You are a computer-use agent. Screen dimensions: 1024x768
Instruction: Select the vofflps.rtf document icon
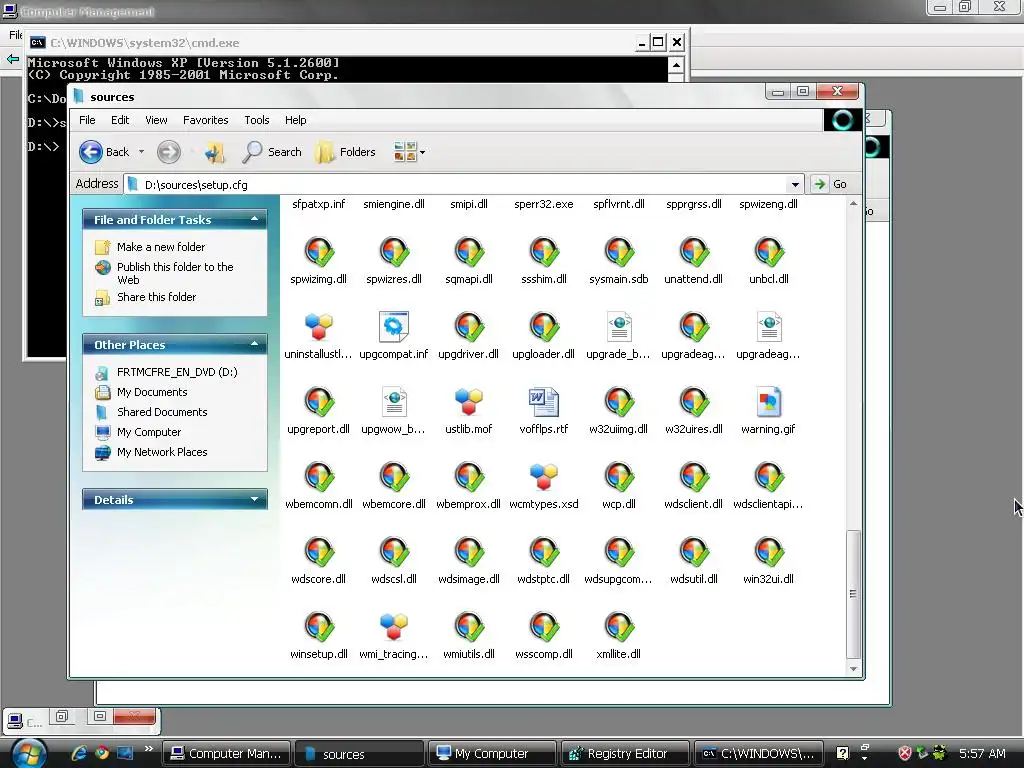[x=543, y=402]
